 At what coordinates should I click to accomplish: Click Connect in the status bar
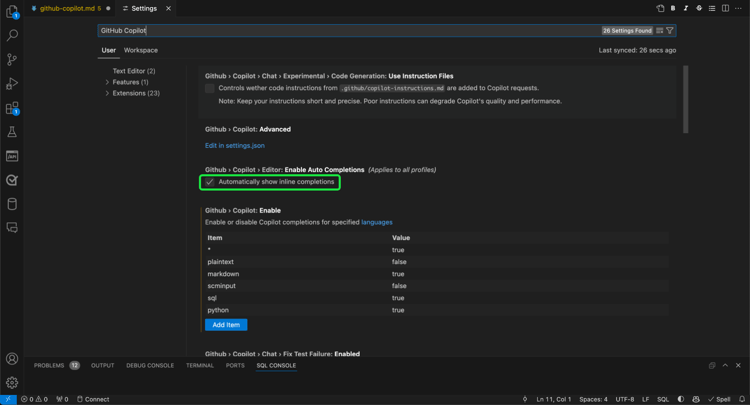[93, 399]
